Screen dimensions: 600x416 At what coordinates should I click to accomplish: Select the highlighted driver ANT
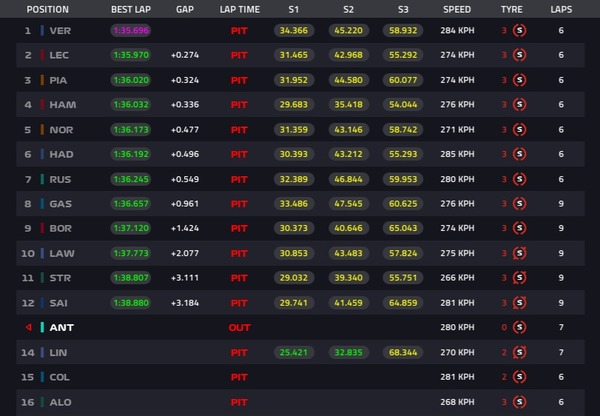click(x=62, y=328)
